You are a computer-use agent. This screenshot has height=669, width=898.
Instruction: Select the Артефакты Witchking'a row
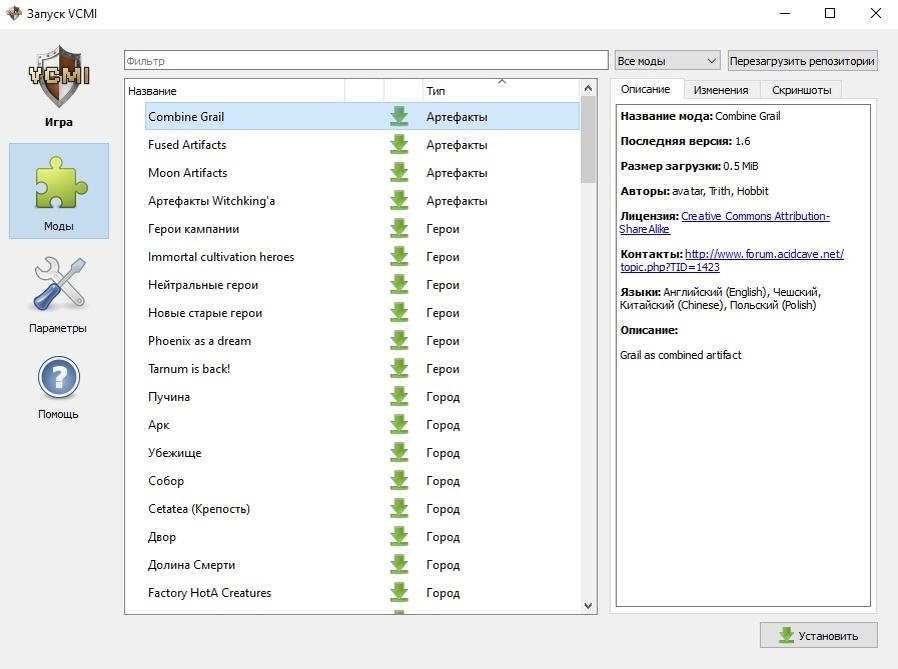click(x=363, y=200)
